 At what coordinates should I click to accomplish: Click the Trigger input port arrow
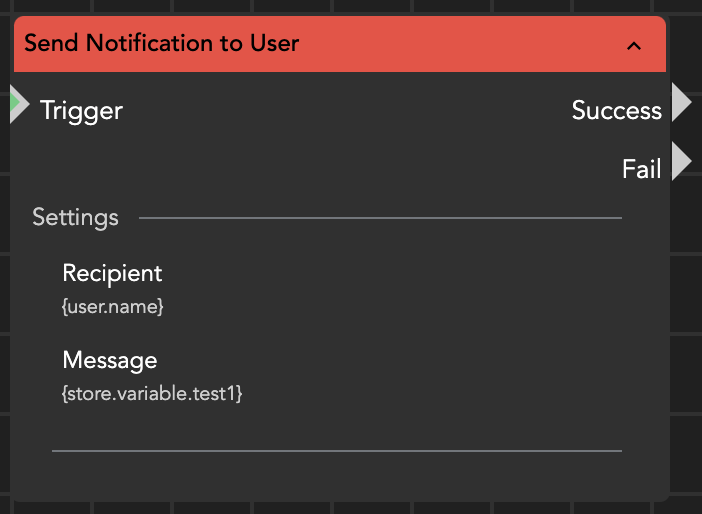[20, 106]
